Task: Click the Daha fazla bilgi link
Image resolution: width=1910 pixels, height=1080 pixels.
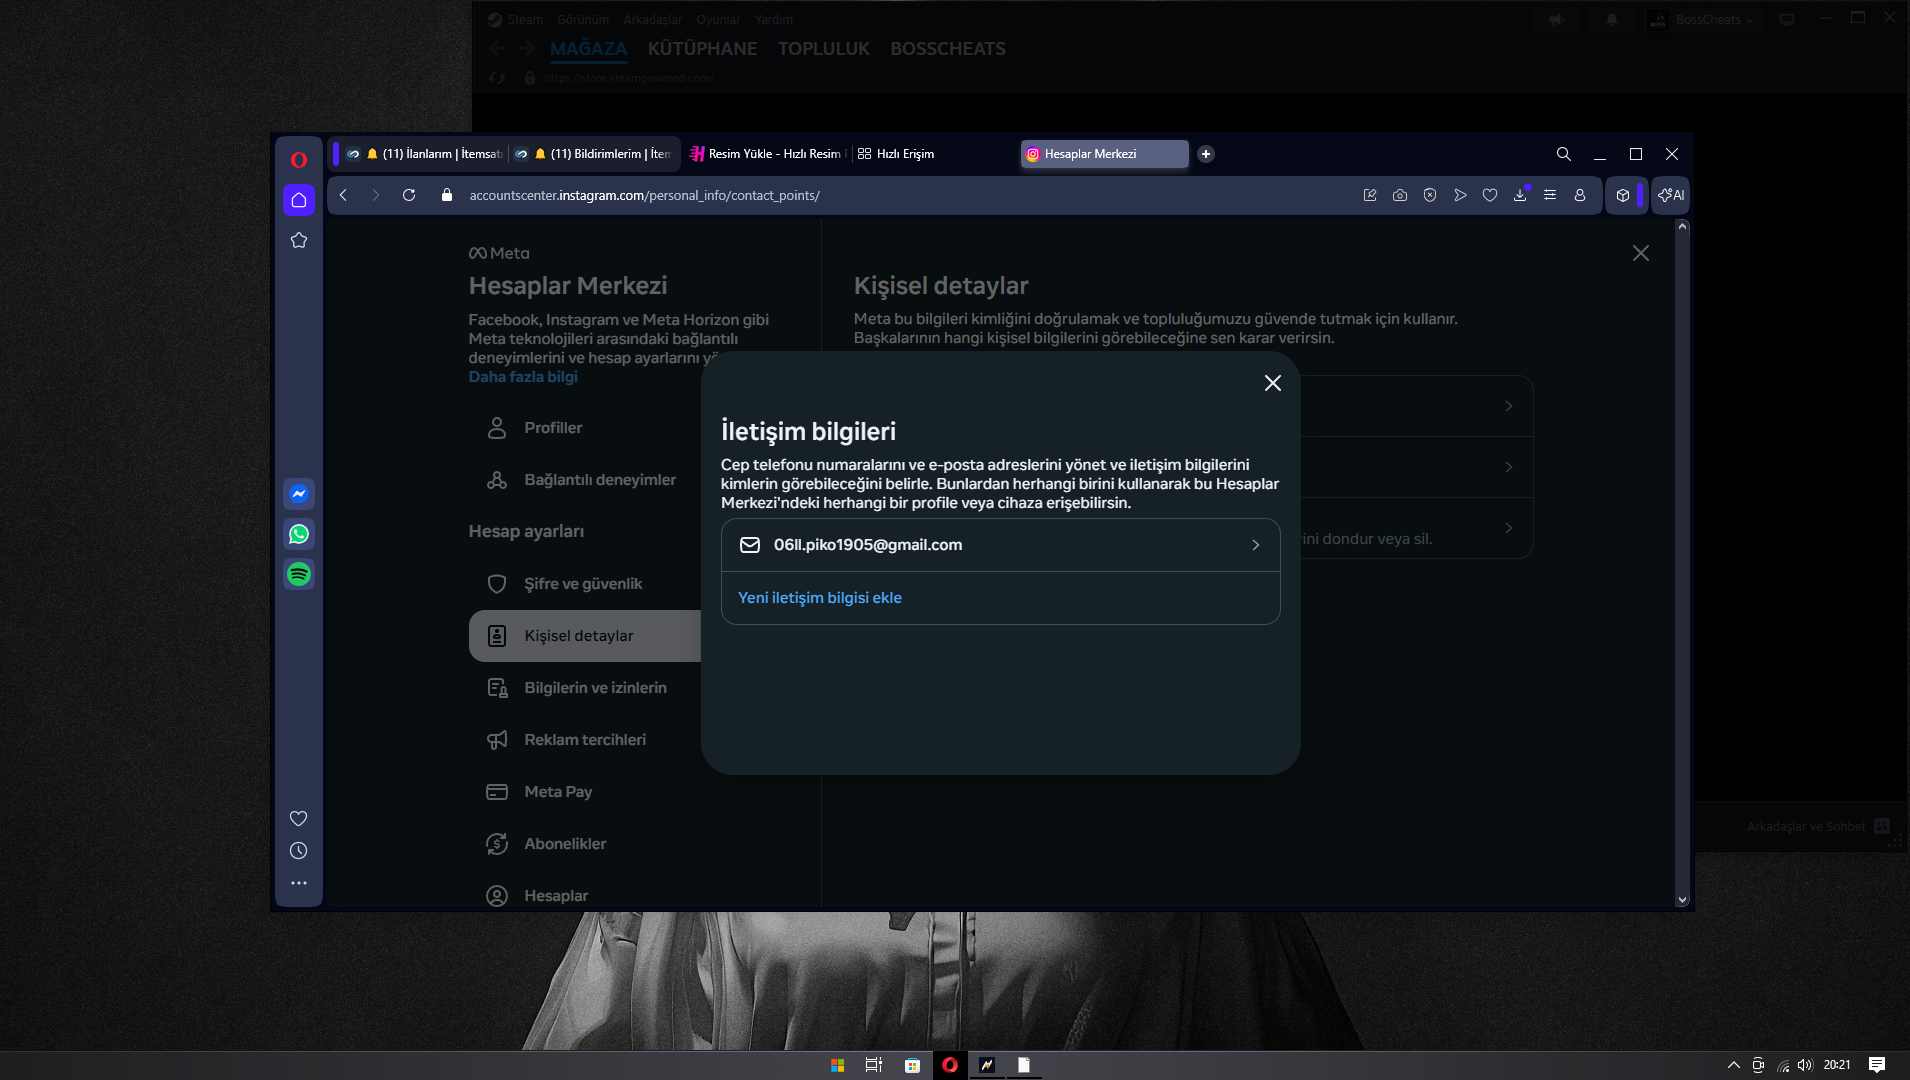Action: tap(523, 377)
